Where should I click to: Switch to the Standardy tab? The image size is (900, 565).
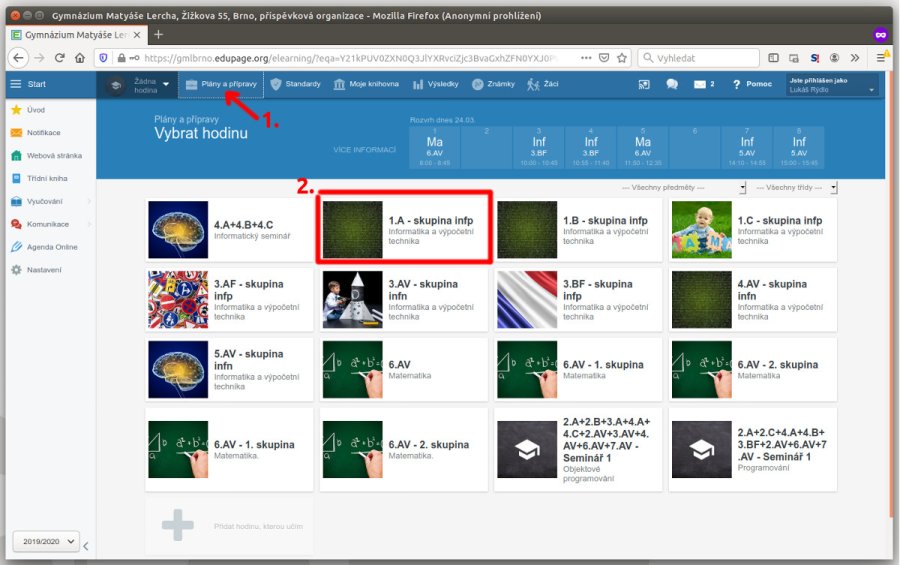click(x=295, y=84)
